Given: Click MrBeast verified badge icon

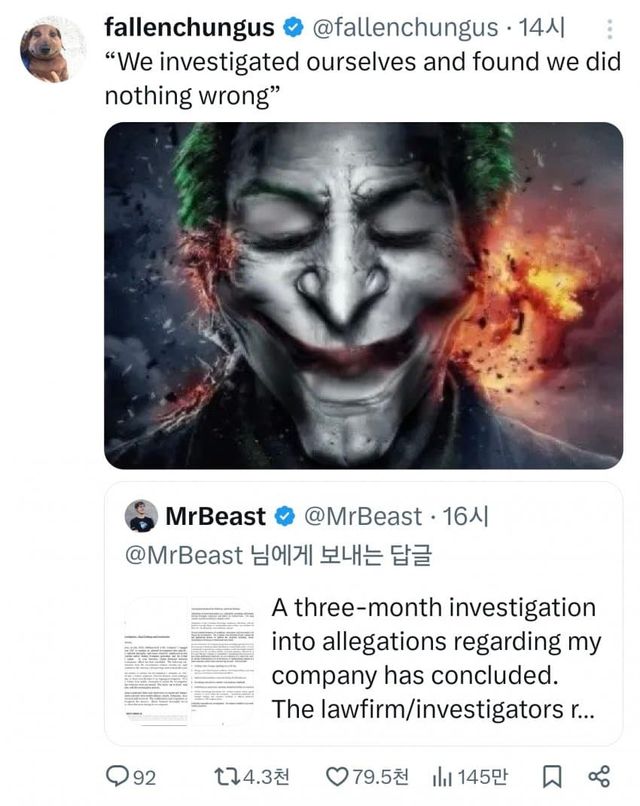Looking at the screenshot, I should click(284, 517).
